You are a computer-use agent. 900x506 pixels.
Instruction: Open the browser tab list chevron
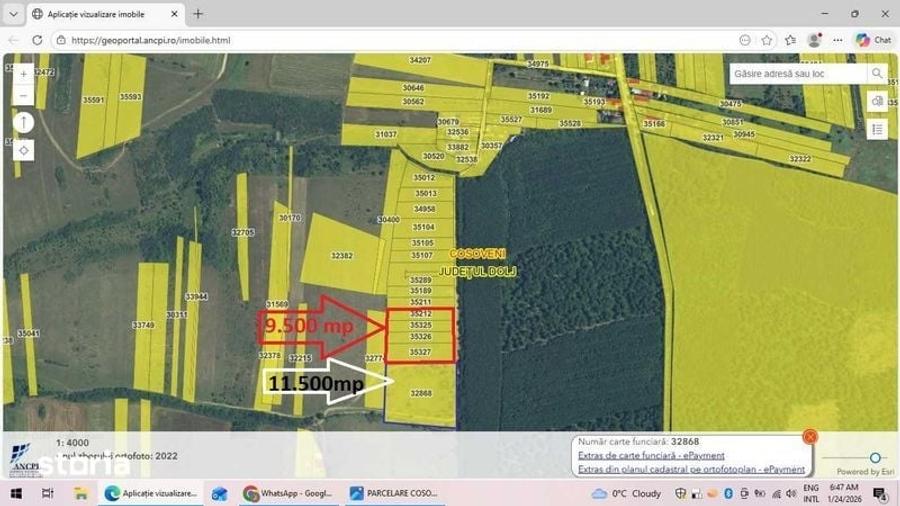13,14
